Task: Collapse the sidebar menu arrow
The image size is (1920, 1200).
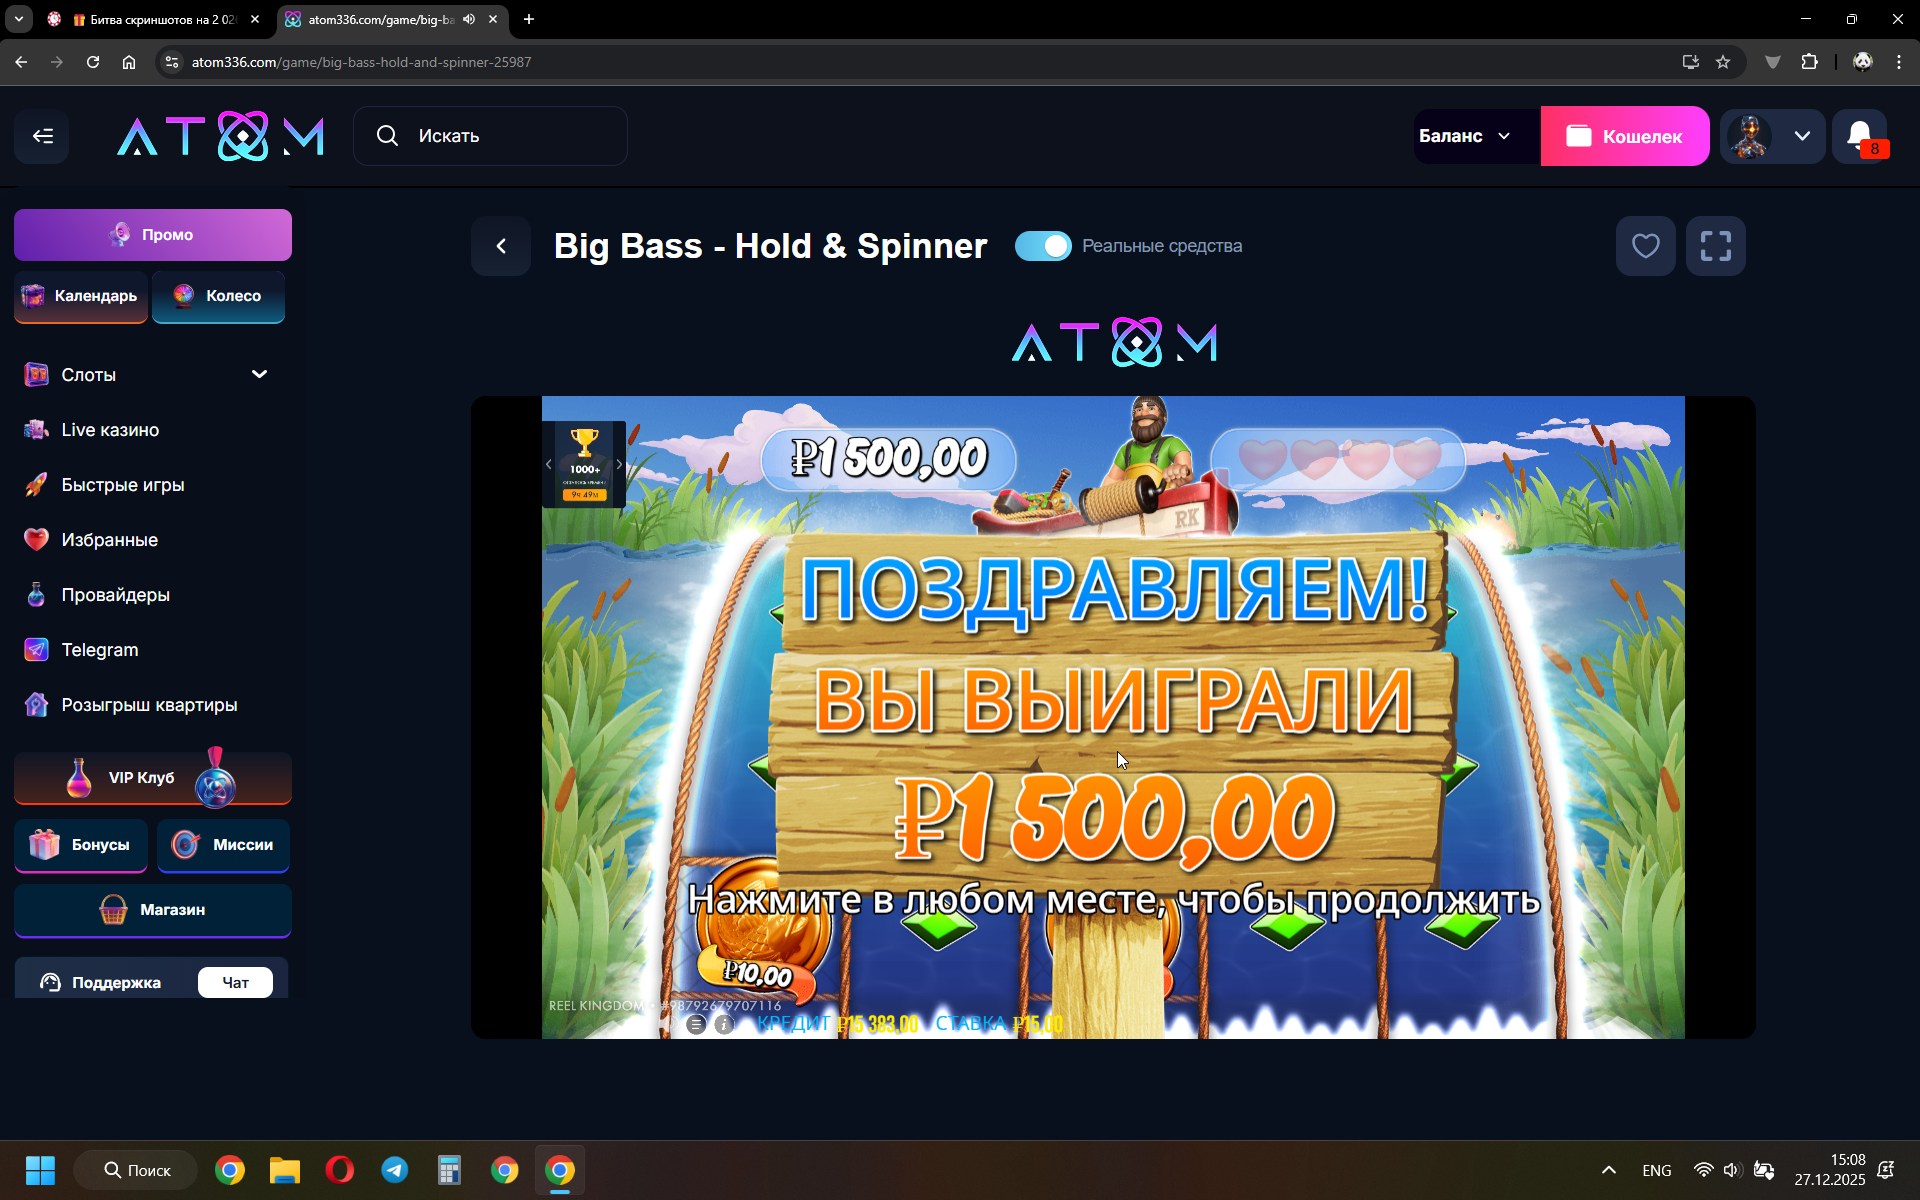Action: [x=42, y=136]
